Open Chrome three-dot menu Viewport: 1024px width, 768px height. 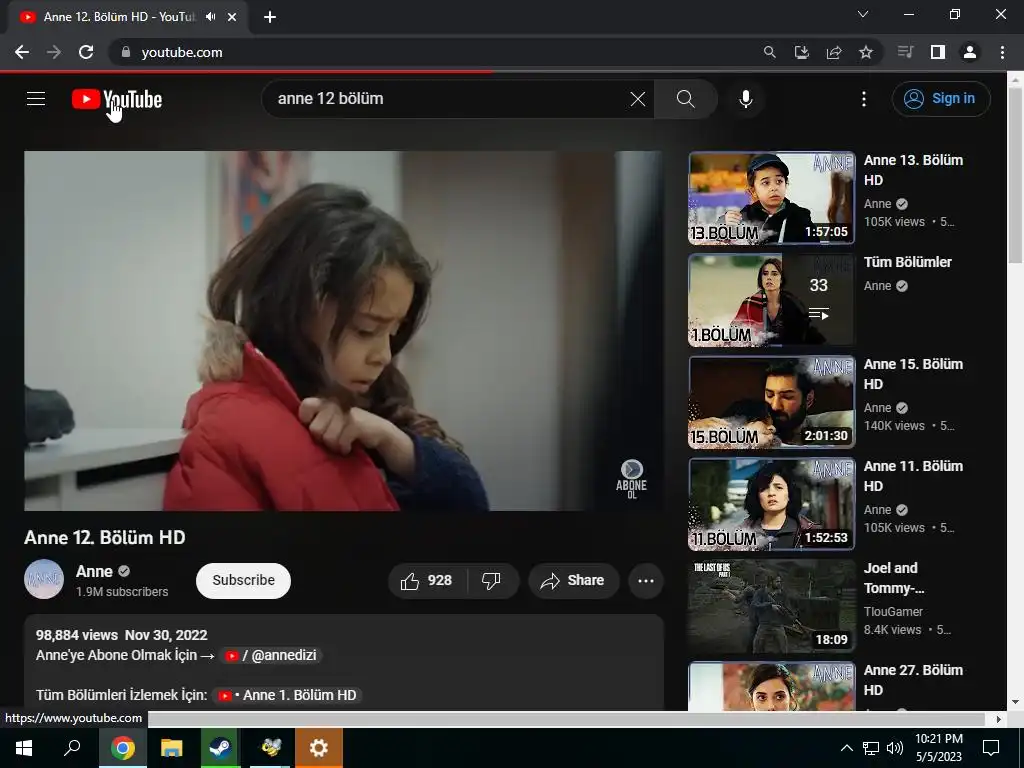tap(1002, 52)
